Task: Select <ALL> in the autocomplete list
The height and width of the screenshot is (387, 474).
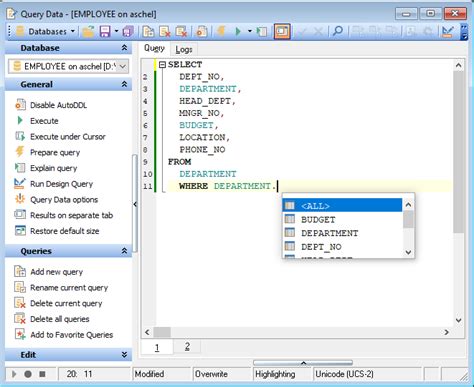Action: (342, 206)
